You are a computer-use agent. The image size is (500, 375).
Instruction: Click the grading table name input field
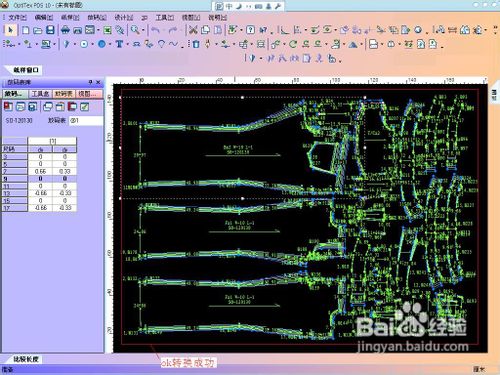86,121
